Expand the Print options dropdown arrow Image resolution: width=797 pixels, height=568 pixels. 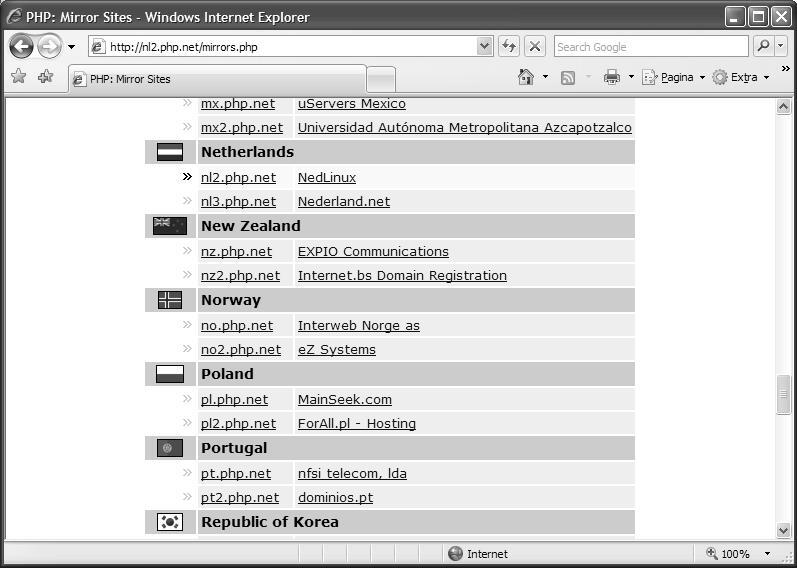point(631,77)
